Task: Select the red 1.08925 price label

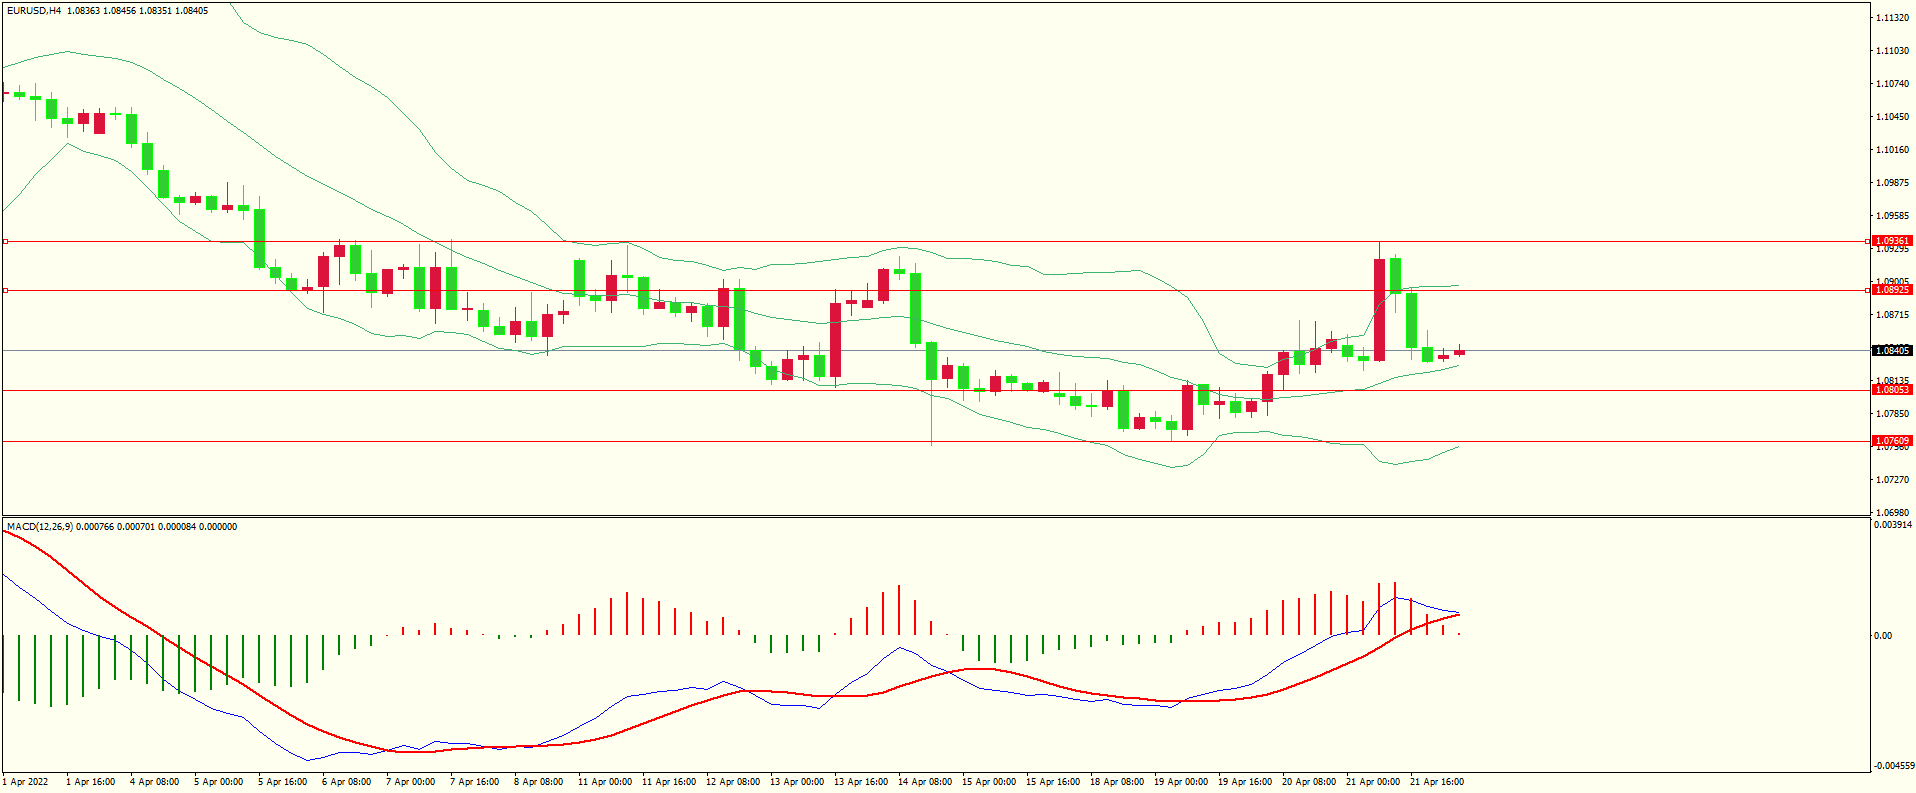Action: [x=1892, y=290]
